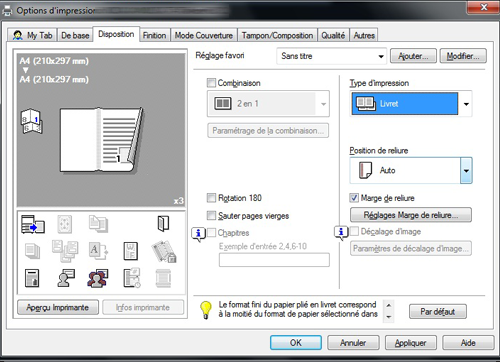Enable the Combinaison checkbox
The image size is (500, 362).
211,83
